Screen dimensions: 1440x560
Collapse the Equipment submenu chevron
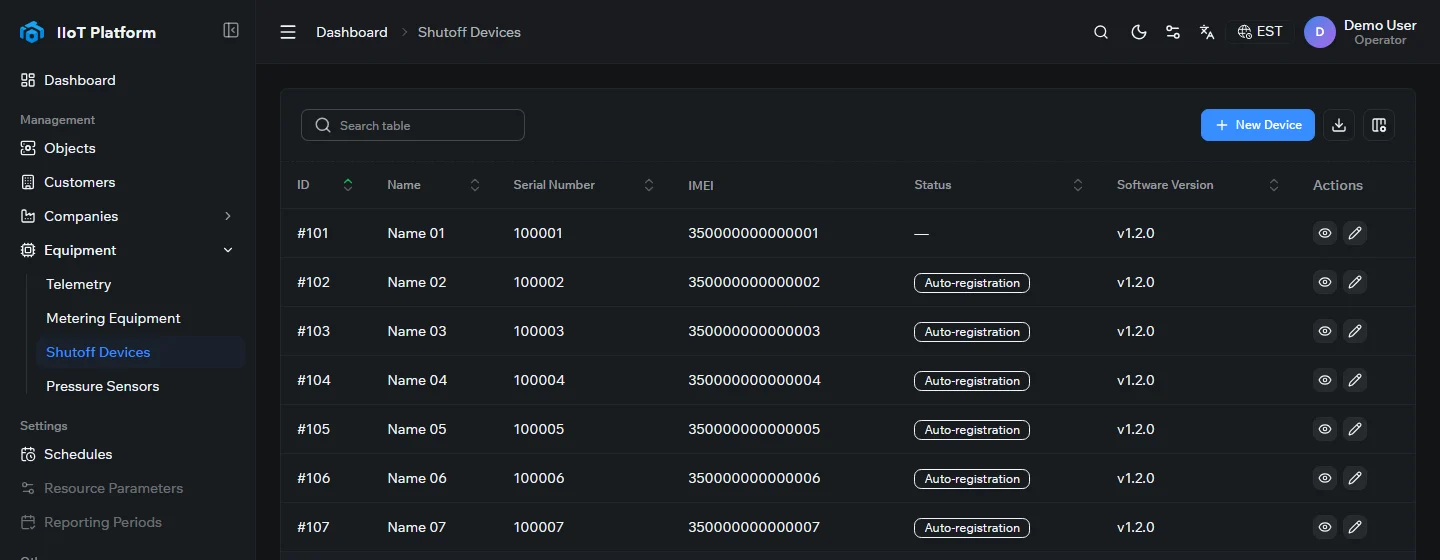pos(228,250)
